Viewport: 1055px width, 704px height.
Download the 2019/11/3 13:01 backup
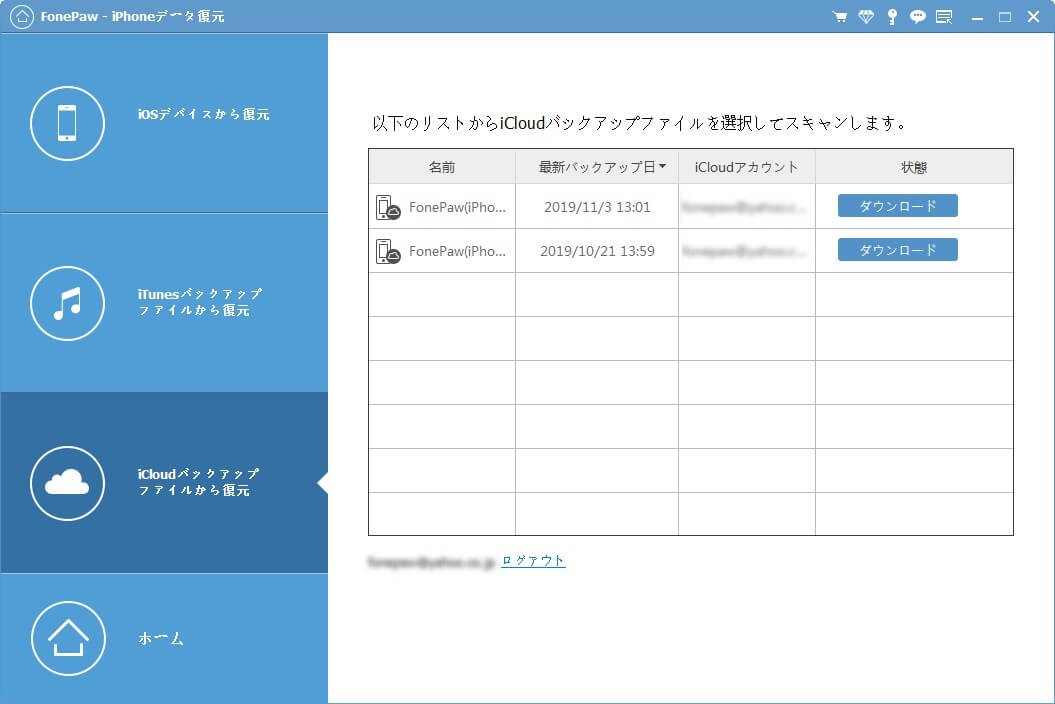898,206
